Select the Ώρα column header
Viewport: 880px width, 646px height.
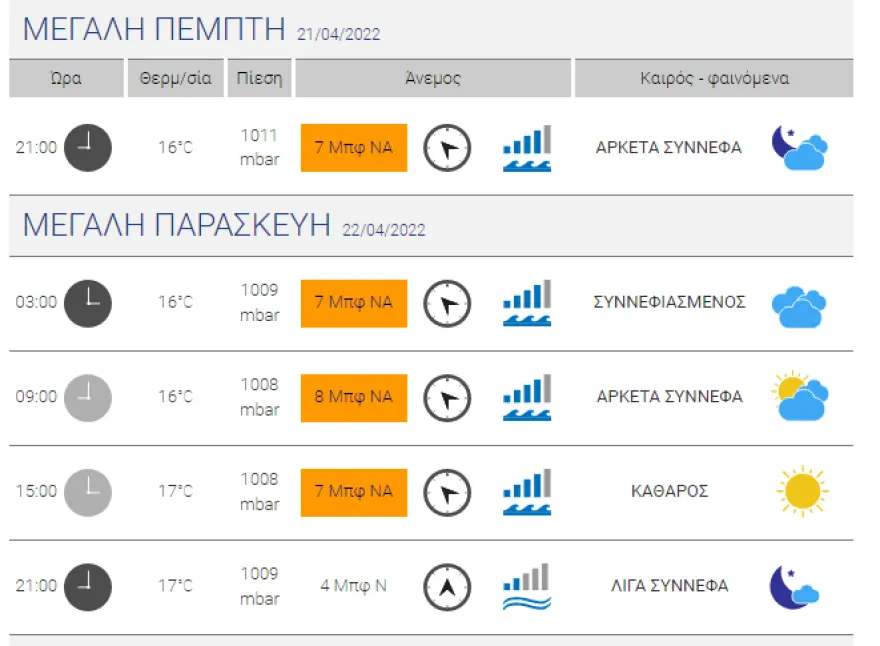(66, 79)
